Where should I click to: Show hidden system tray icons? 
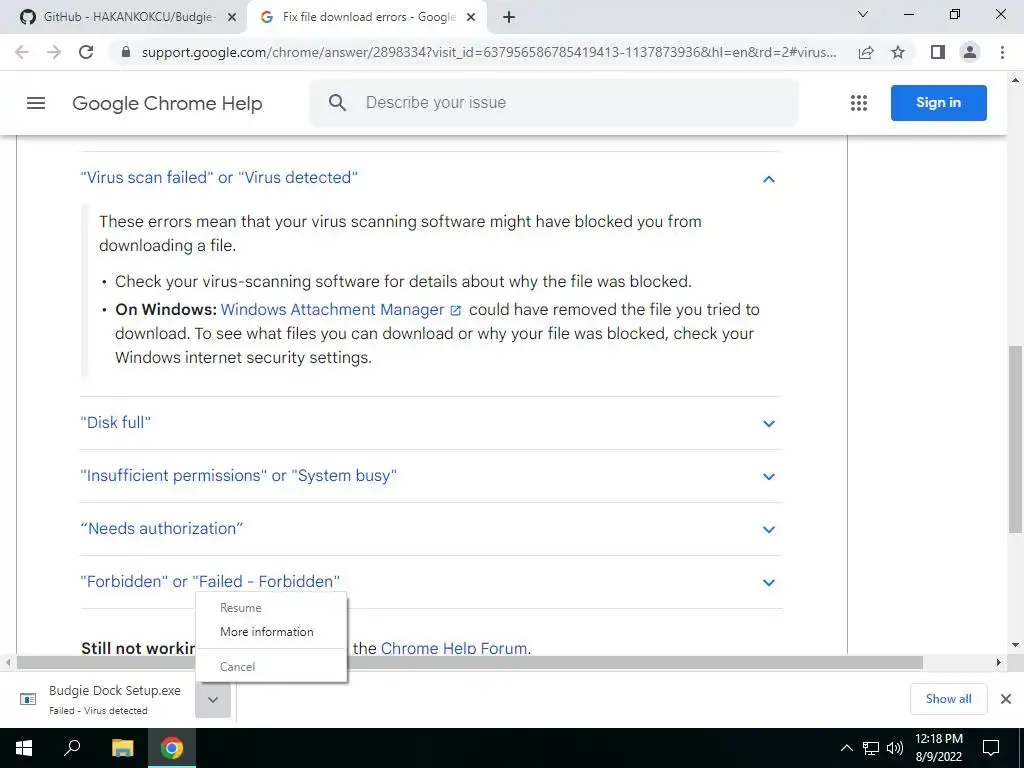pyautogui.click(x=846, y=748)
